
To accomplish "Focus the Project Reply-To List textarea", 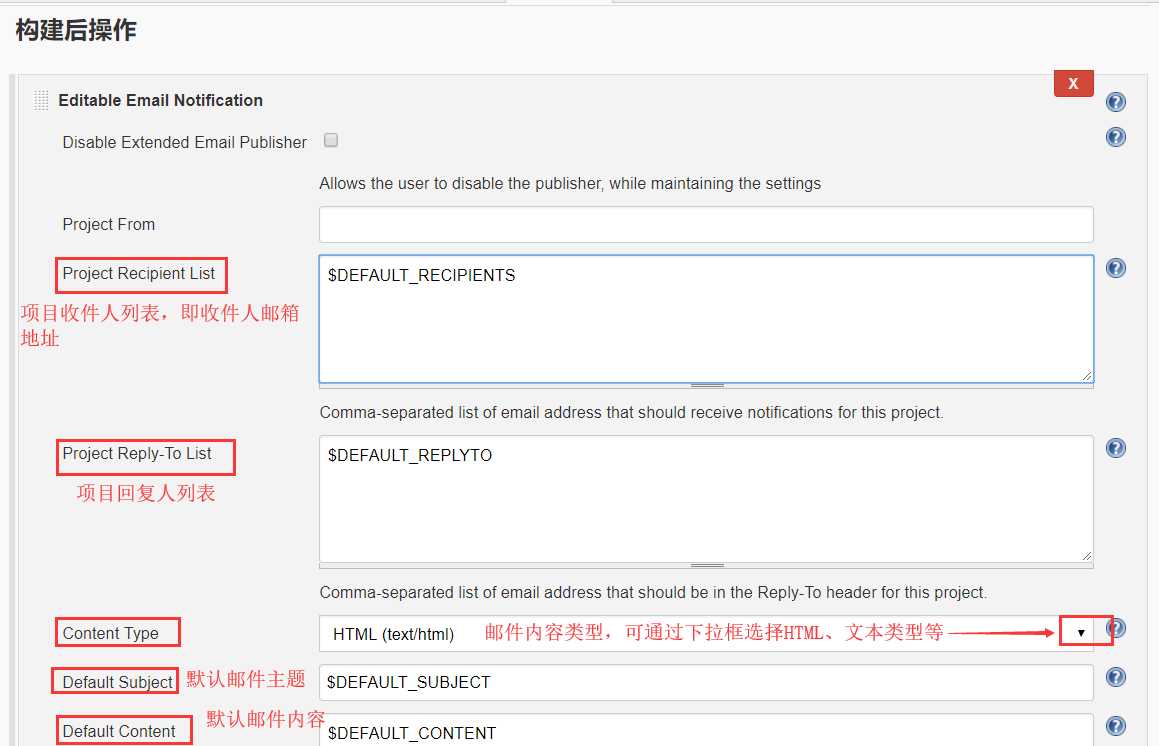I will pos(706,499).
